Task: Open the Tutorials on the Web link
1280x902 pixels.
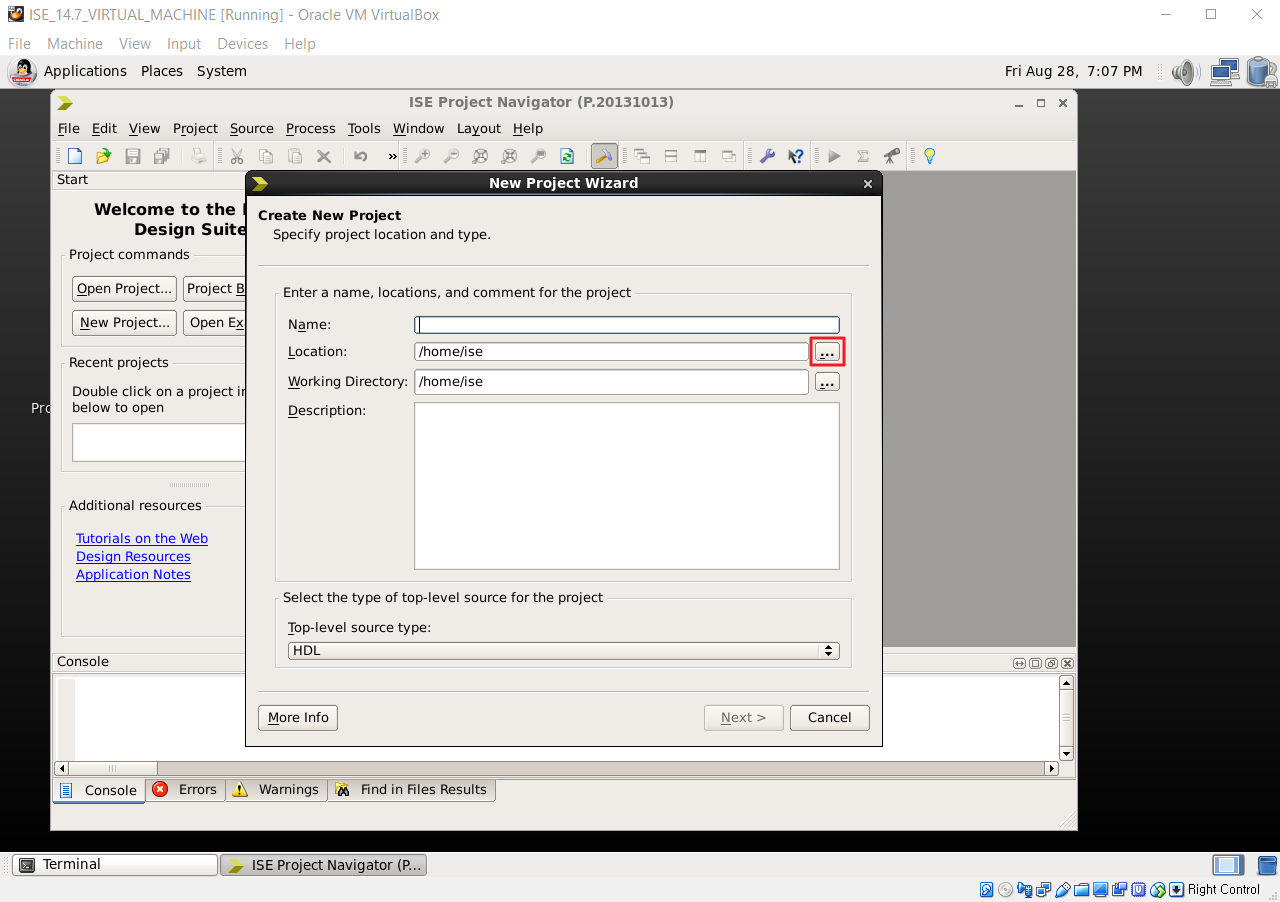Action: click(x=142, y=538)
